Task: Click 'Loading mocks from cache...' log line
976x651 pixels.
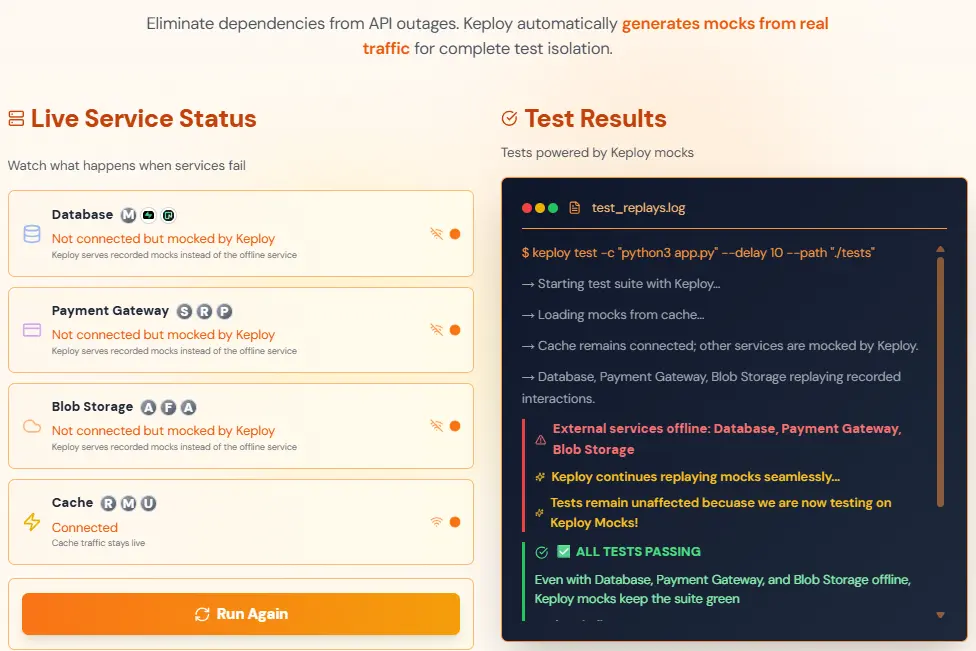Action: [613, 315]
